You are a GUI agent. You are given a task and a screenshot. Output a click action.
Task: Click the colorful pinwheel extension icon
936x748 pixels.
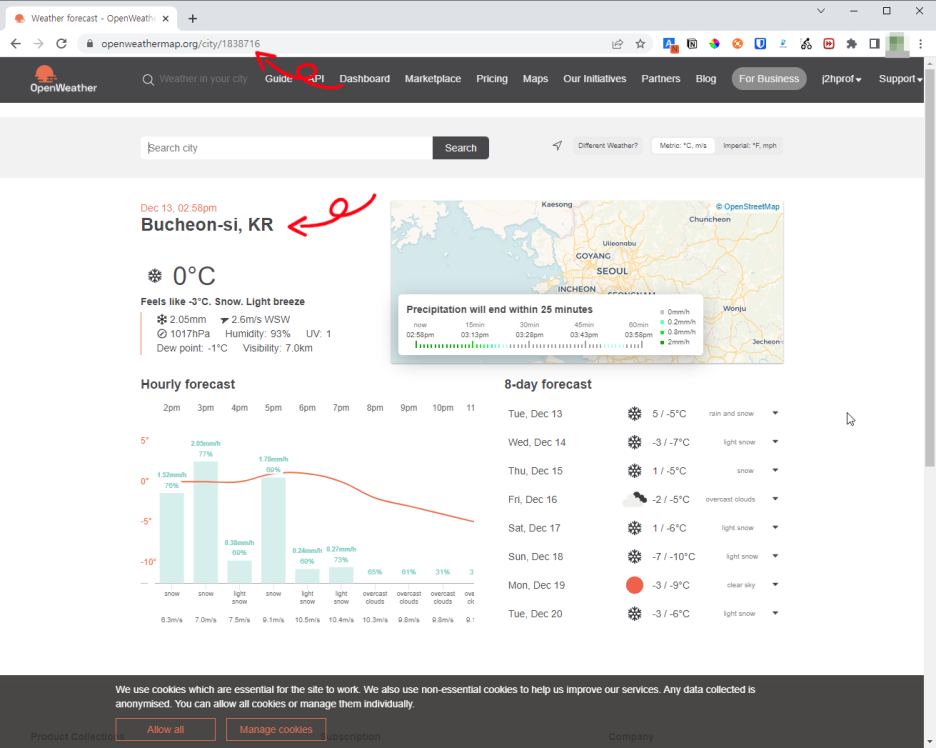tap(715, 44)
